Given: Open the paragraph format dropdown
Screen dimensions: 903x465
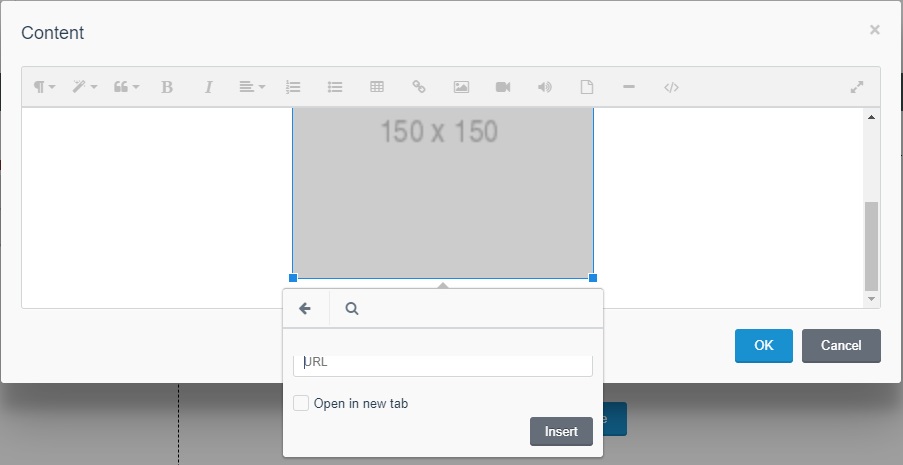Looking at the screenshot, I should coord(44,87).
